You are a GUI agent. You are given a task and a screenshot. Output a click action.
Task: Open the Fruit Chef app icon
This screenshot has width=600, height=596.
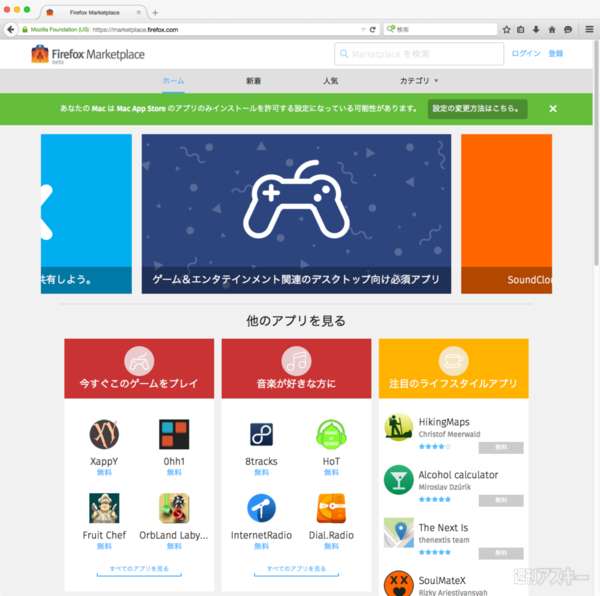(x=104, y=508)
